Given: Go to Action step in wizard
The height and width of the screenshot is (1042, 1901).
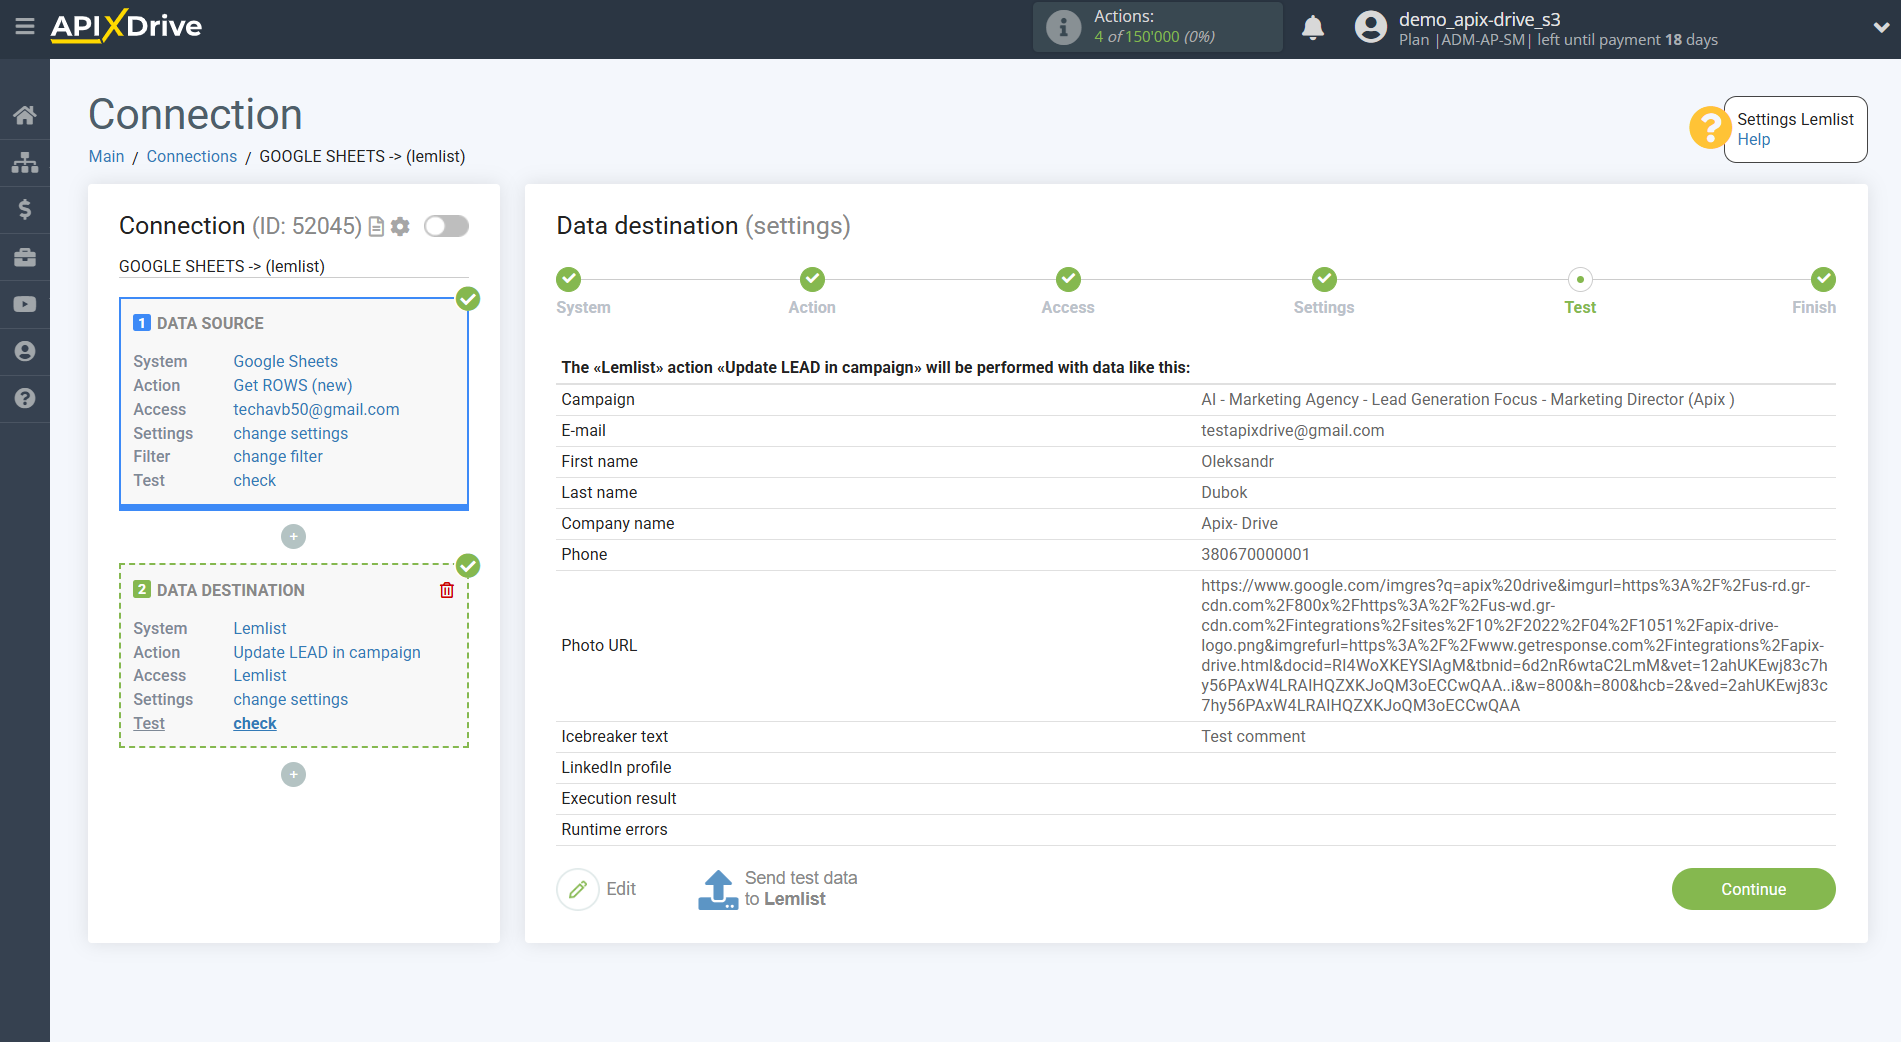Looking at the screenshot, I should click(812, 279).
